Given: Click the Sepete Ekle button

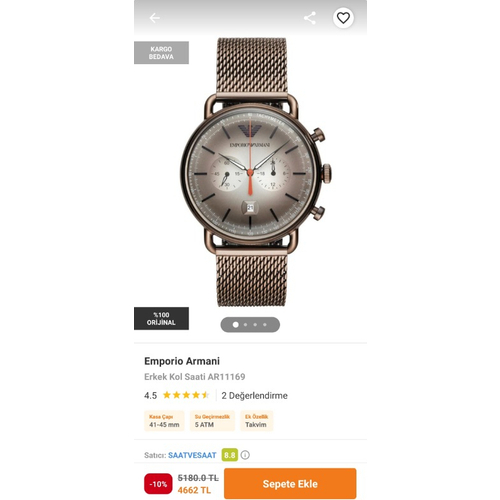Looking at the screenshot, I should [x=290, y=484].
